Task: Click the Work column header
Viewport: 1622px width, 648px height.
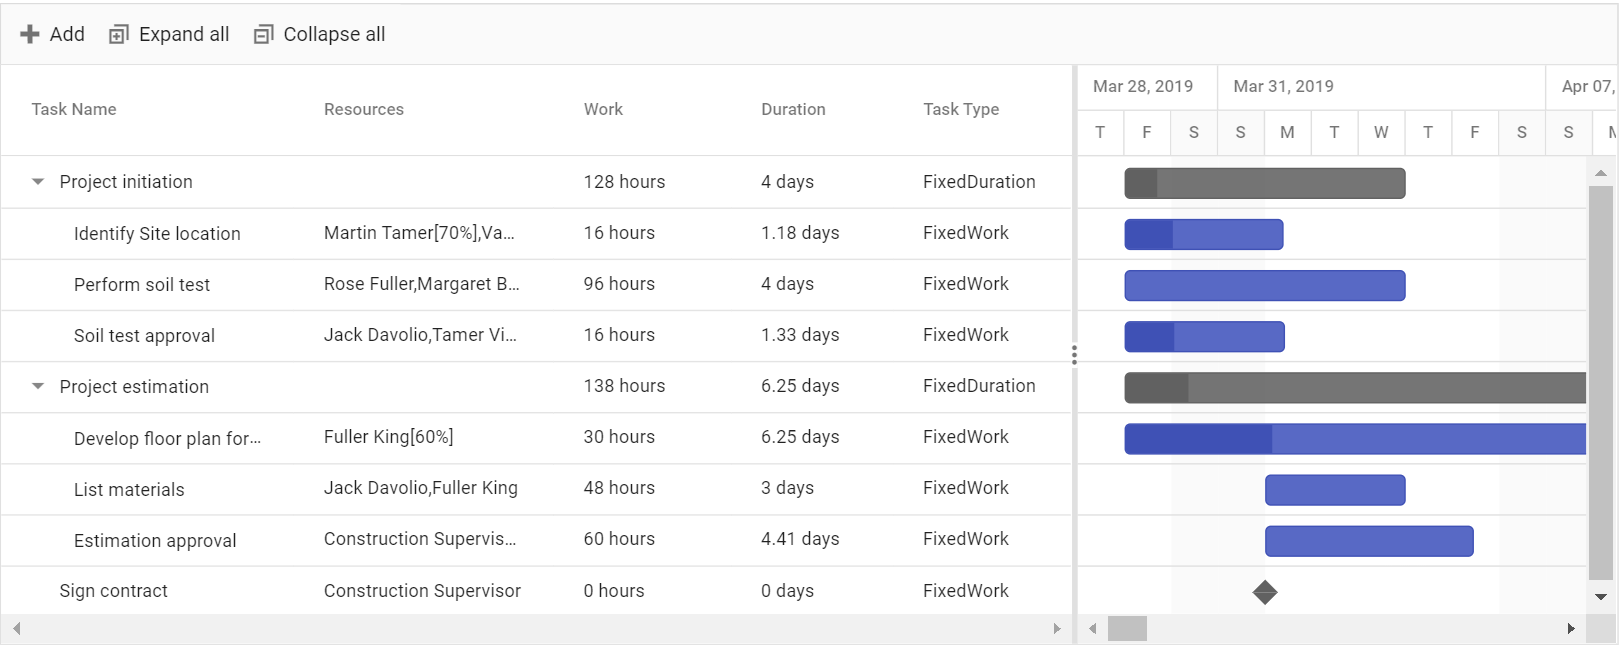Action: [x=603, y=109]
